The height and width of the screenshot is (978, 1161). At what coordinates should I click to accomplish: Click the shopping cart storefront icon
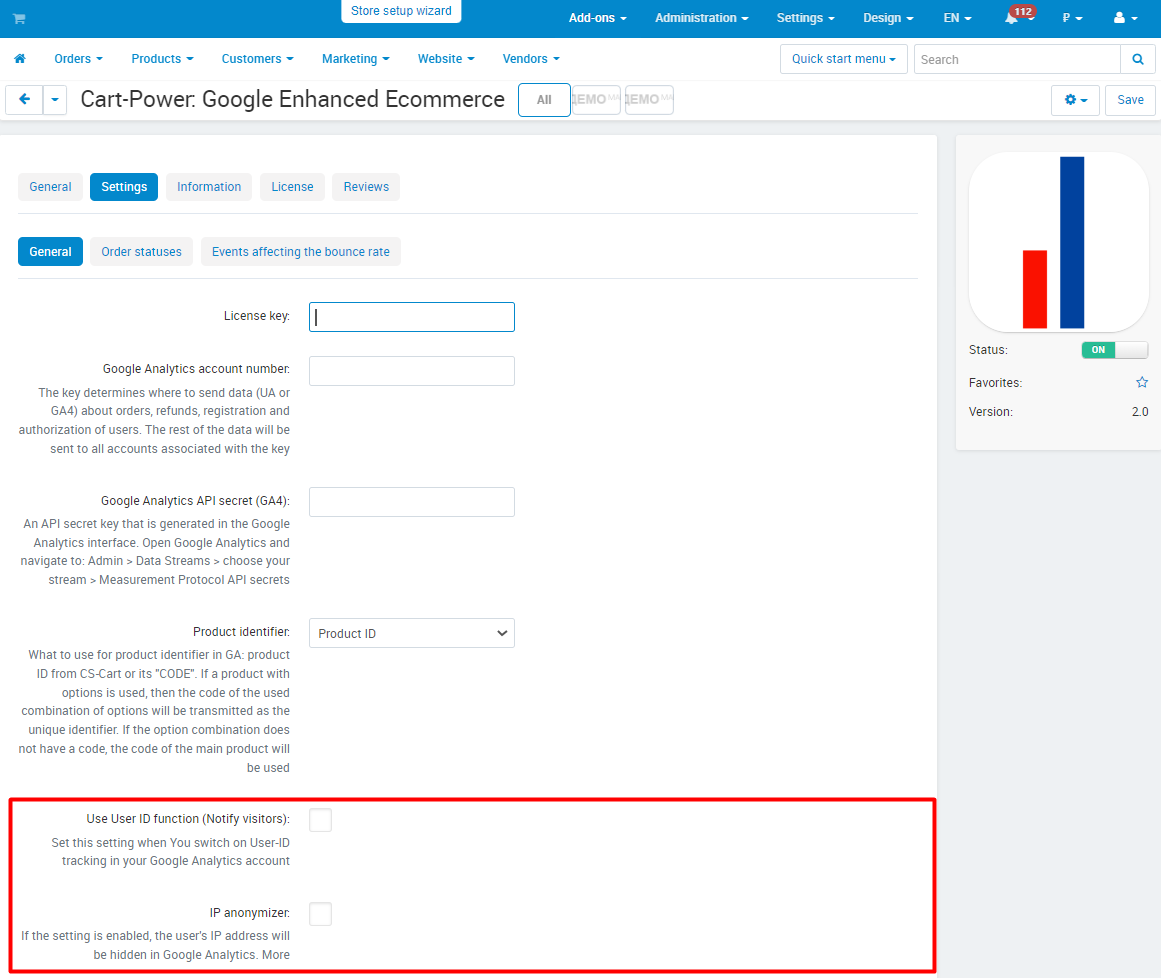coord(19,19)
